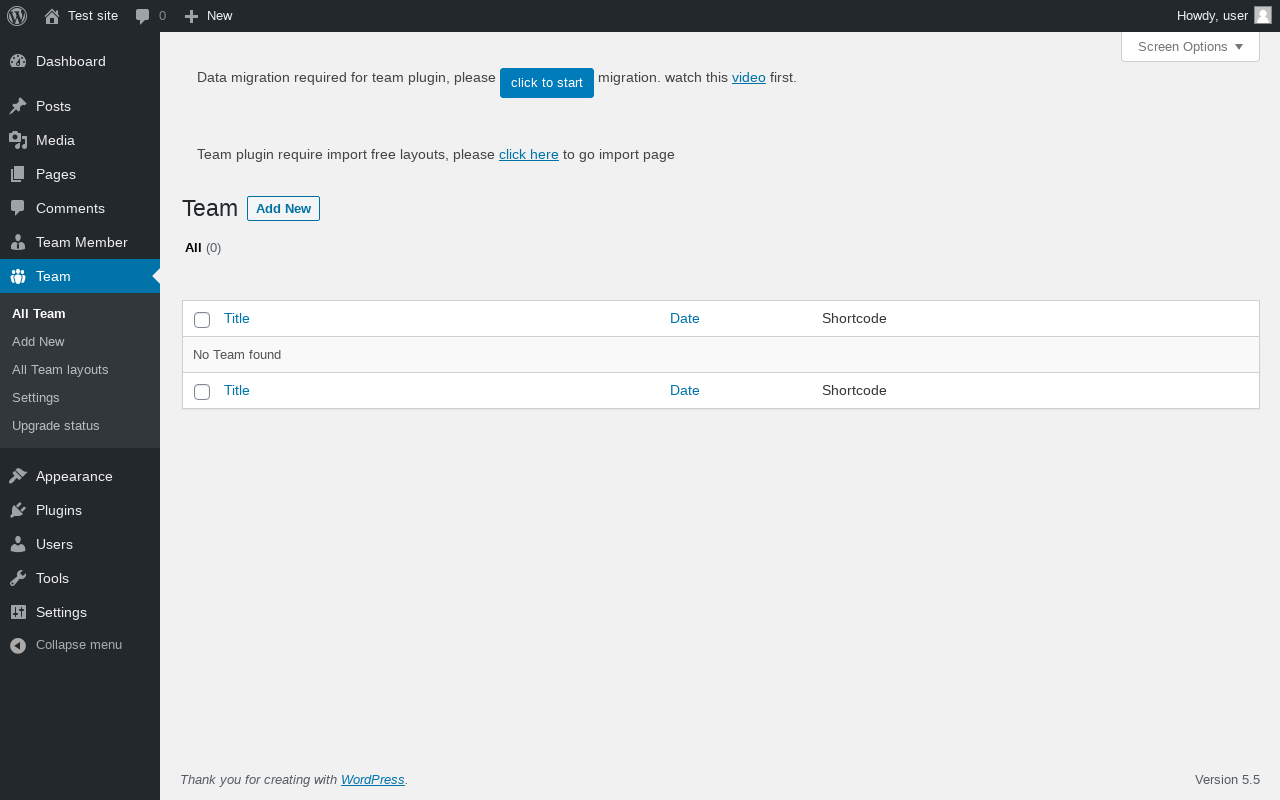Open Upgrade status submenu item

pos(56,426)
